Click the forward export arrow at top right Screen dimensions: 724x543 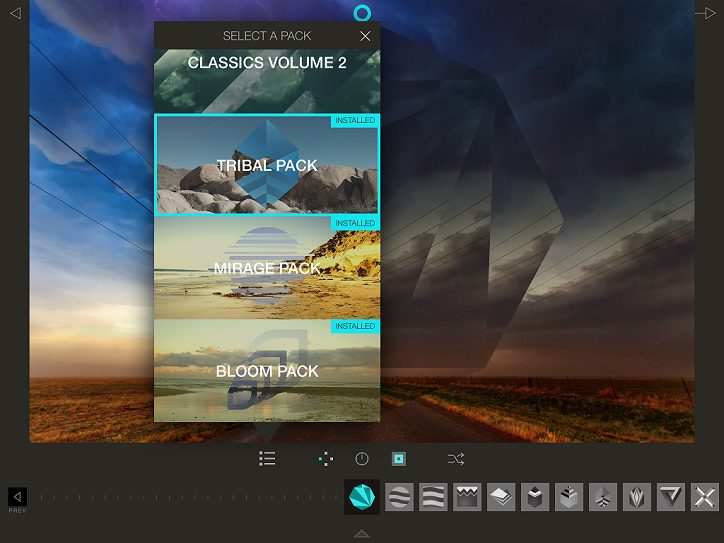(x=705, y=13)
